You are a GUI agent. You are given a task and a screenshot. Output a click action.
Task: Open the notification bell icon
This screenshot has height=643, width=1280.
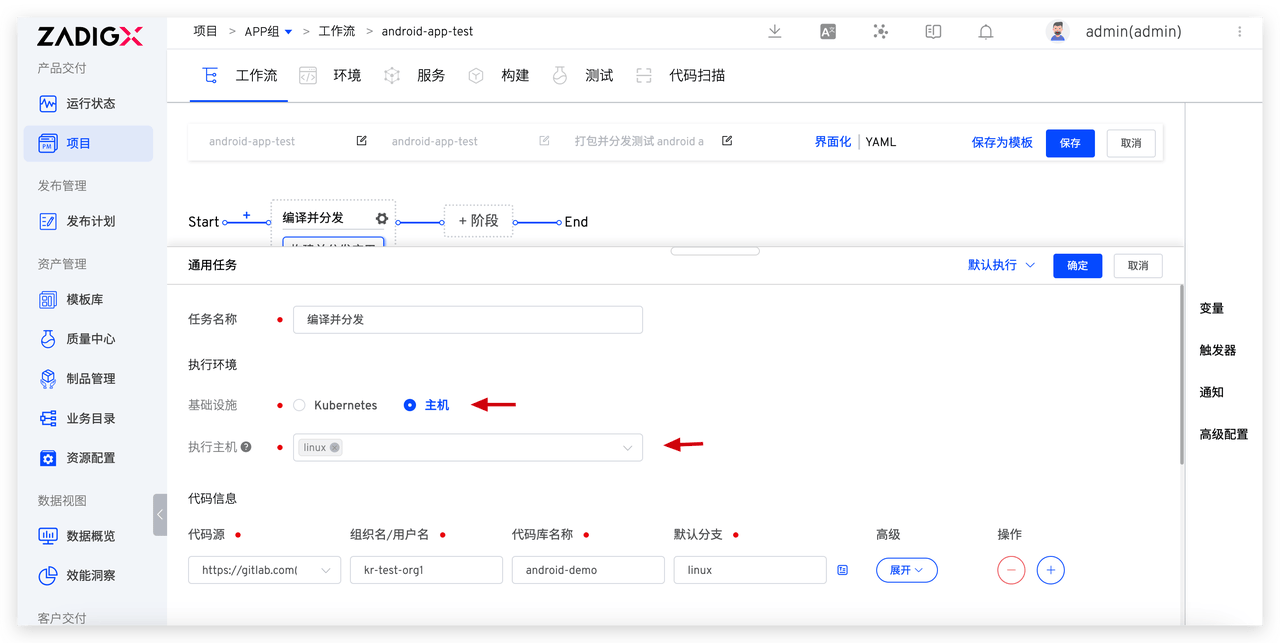[986, 32]
